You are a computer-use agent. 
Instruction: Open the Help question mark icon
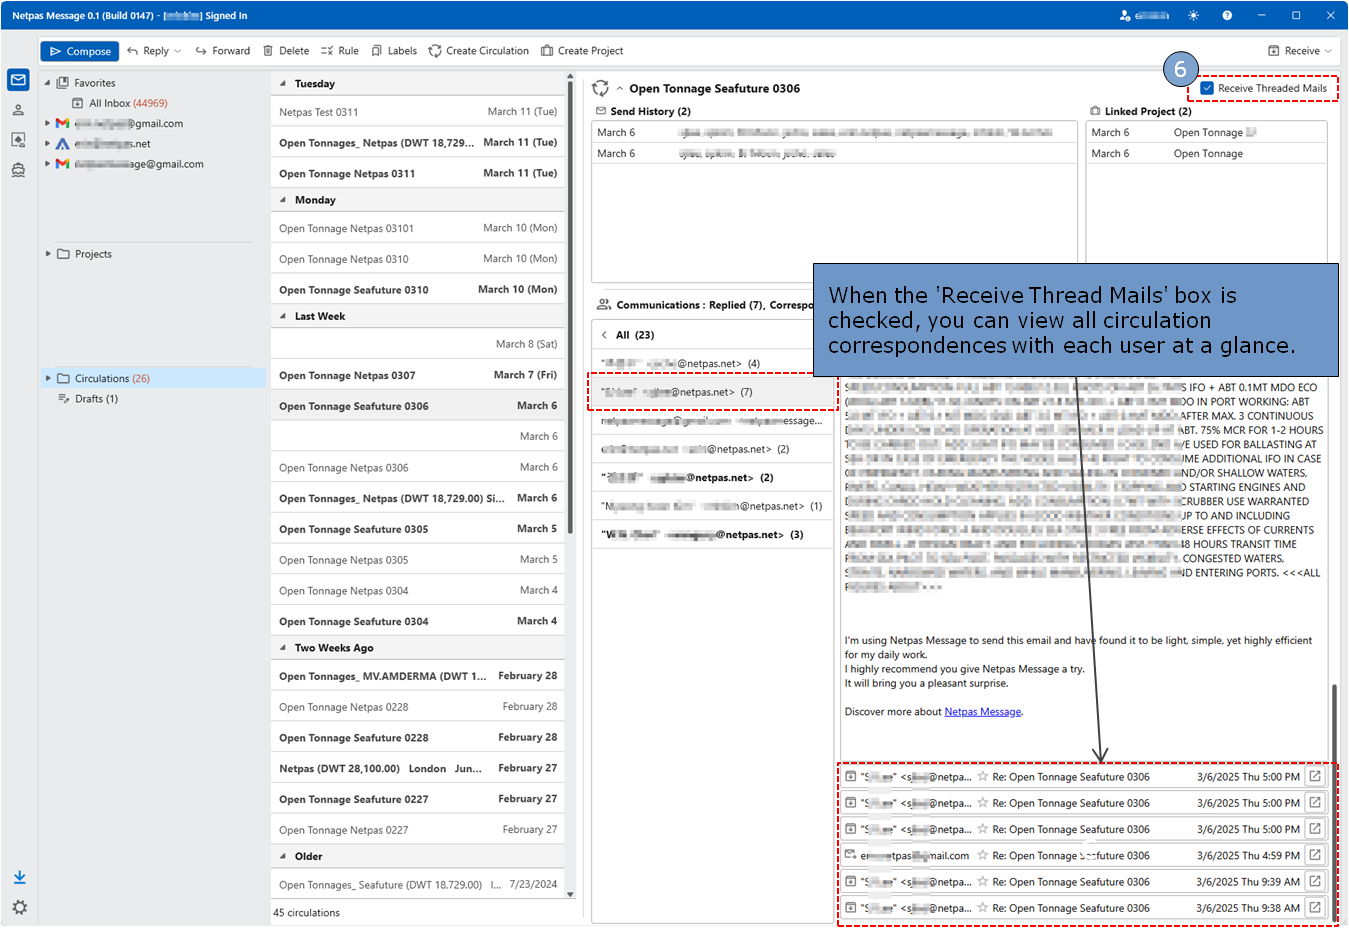[x=1227, y=15]
